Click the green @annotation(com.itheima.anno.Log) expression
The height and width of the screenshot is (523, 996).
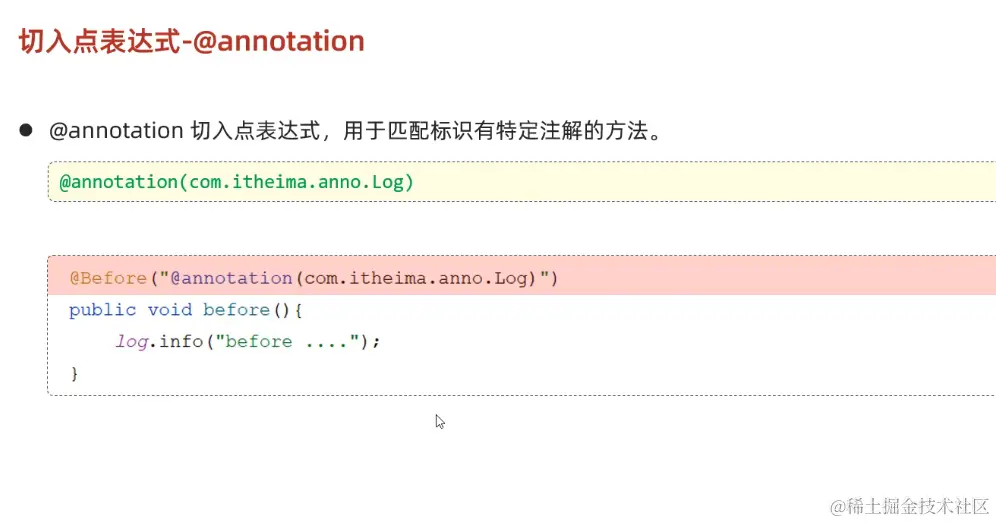click(x=236, y=182)
